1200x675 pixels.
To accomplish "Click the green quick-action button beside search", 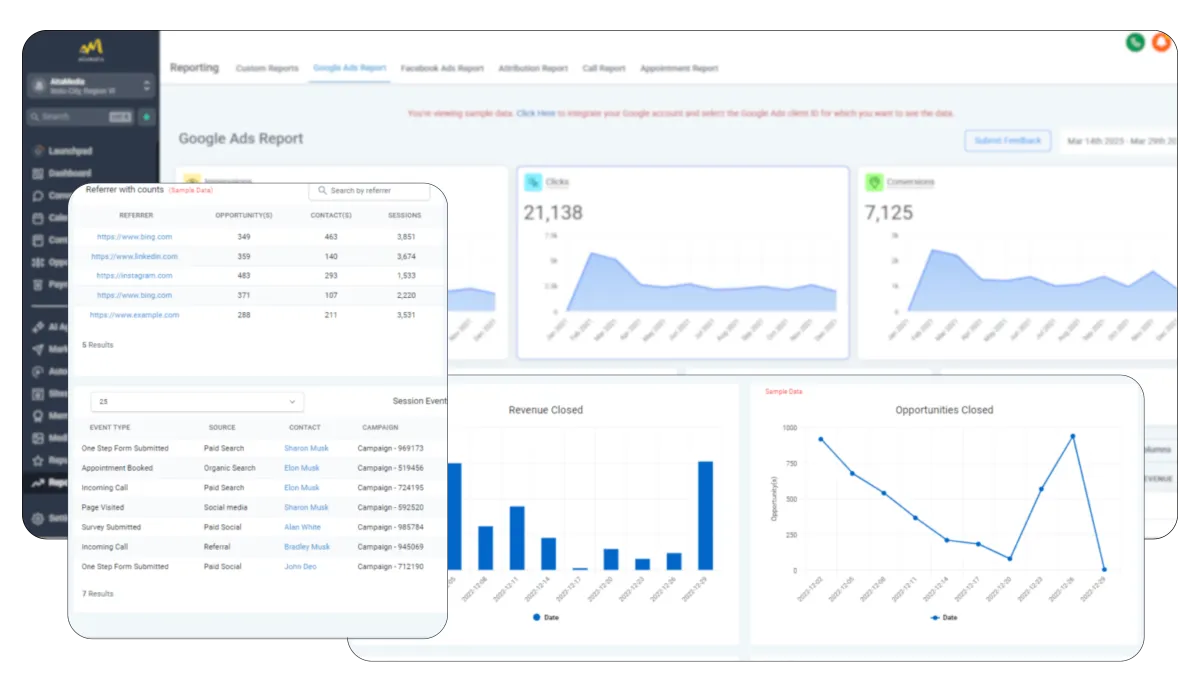I will coord(147,117).
